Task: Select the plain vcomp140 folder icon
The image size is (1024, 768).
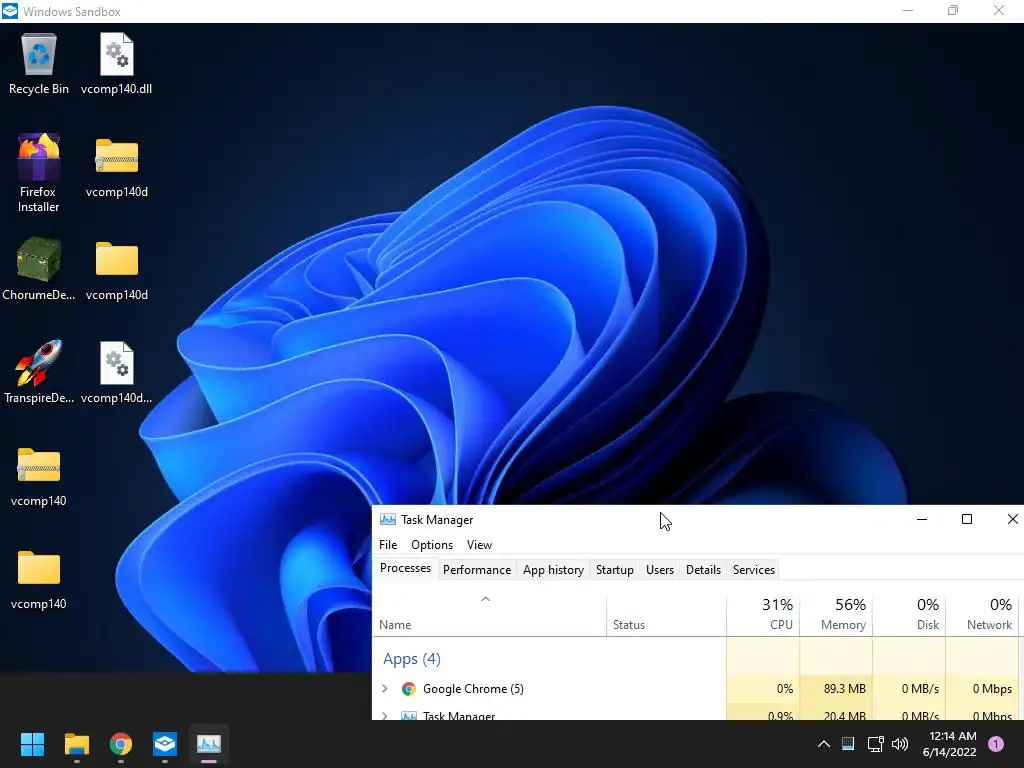Action: point(39,579)
